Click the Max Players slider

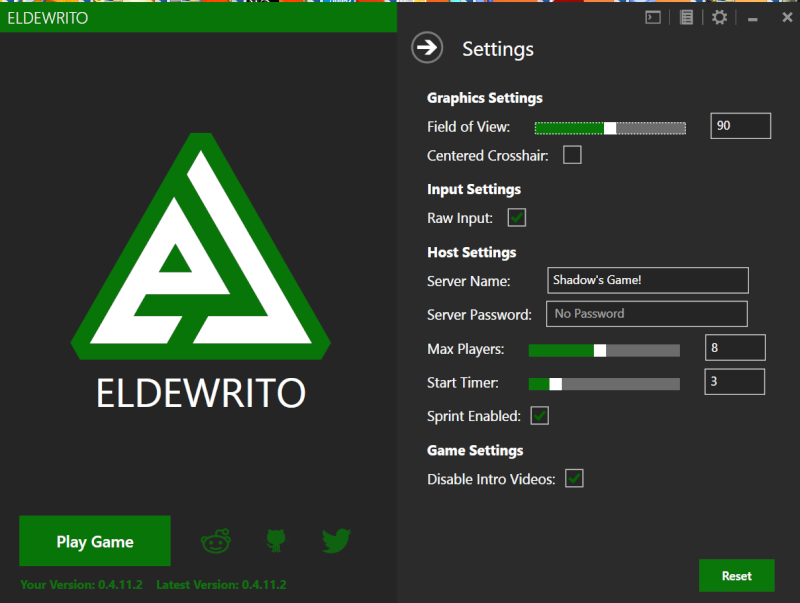(x=604, y=350)
